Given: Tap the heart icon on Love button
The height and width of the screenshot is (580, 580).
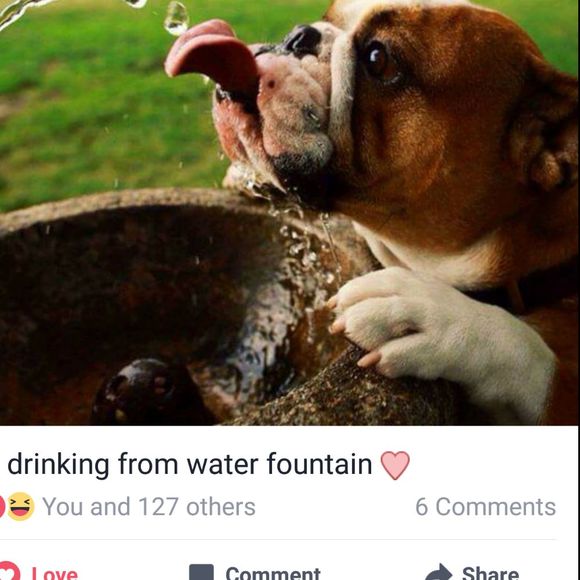Looking at the screenshot, I should pos(9,571).
